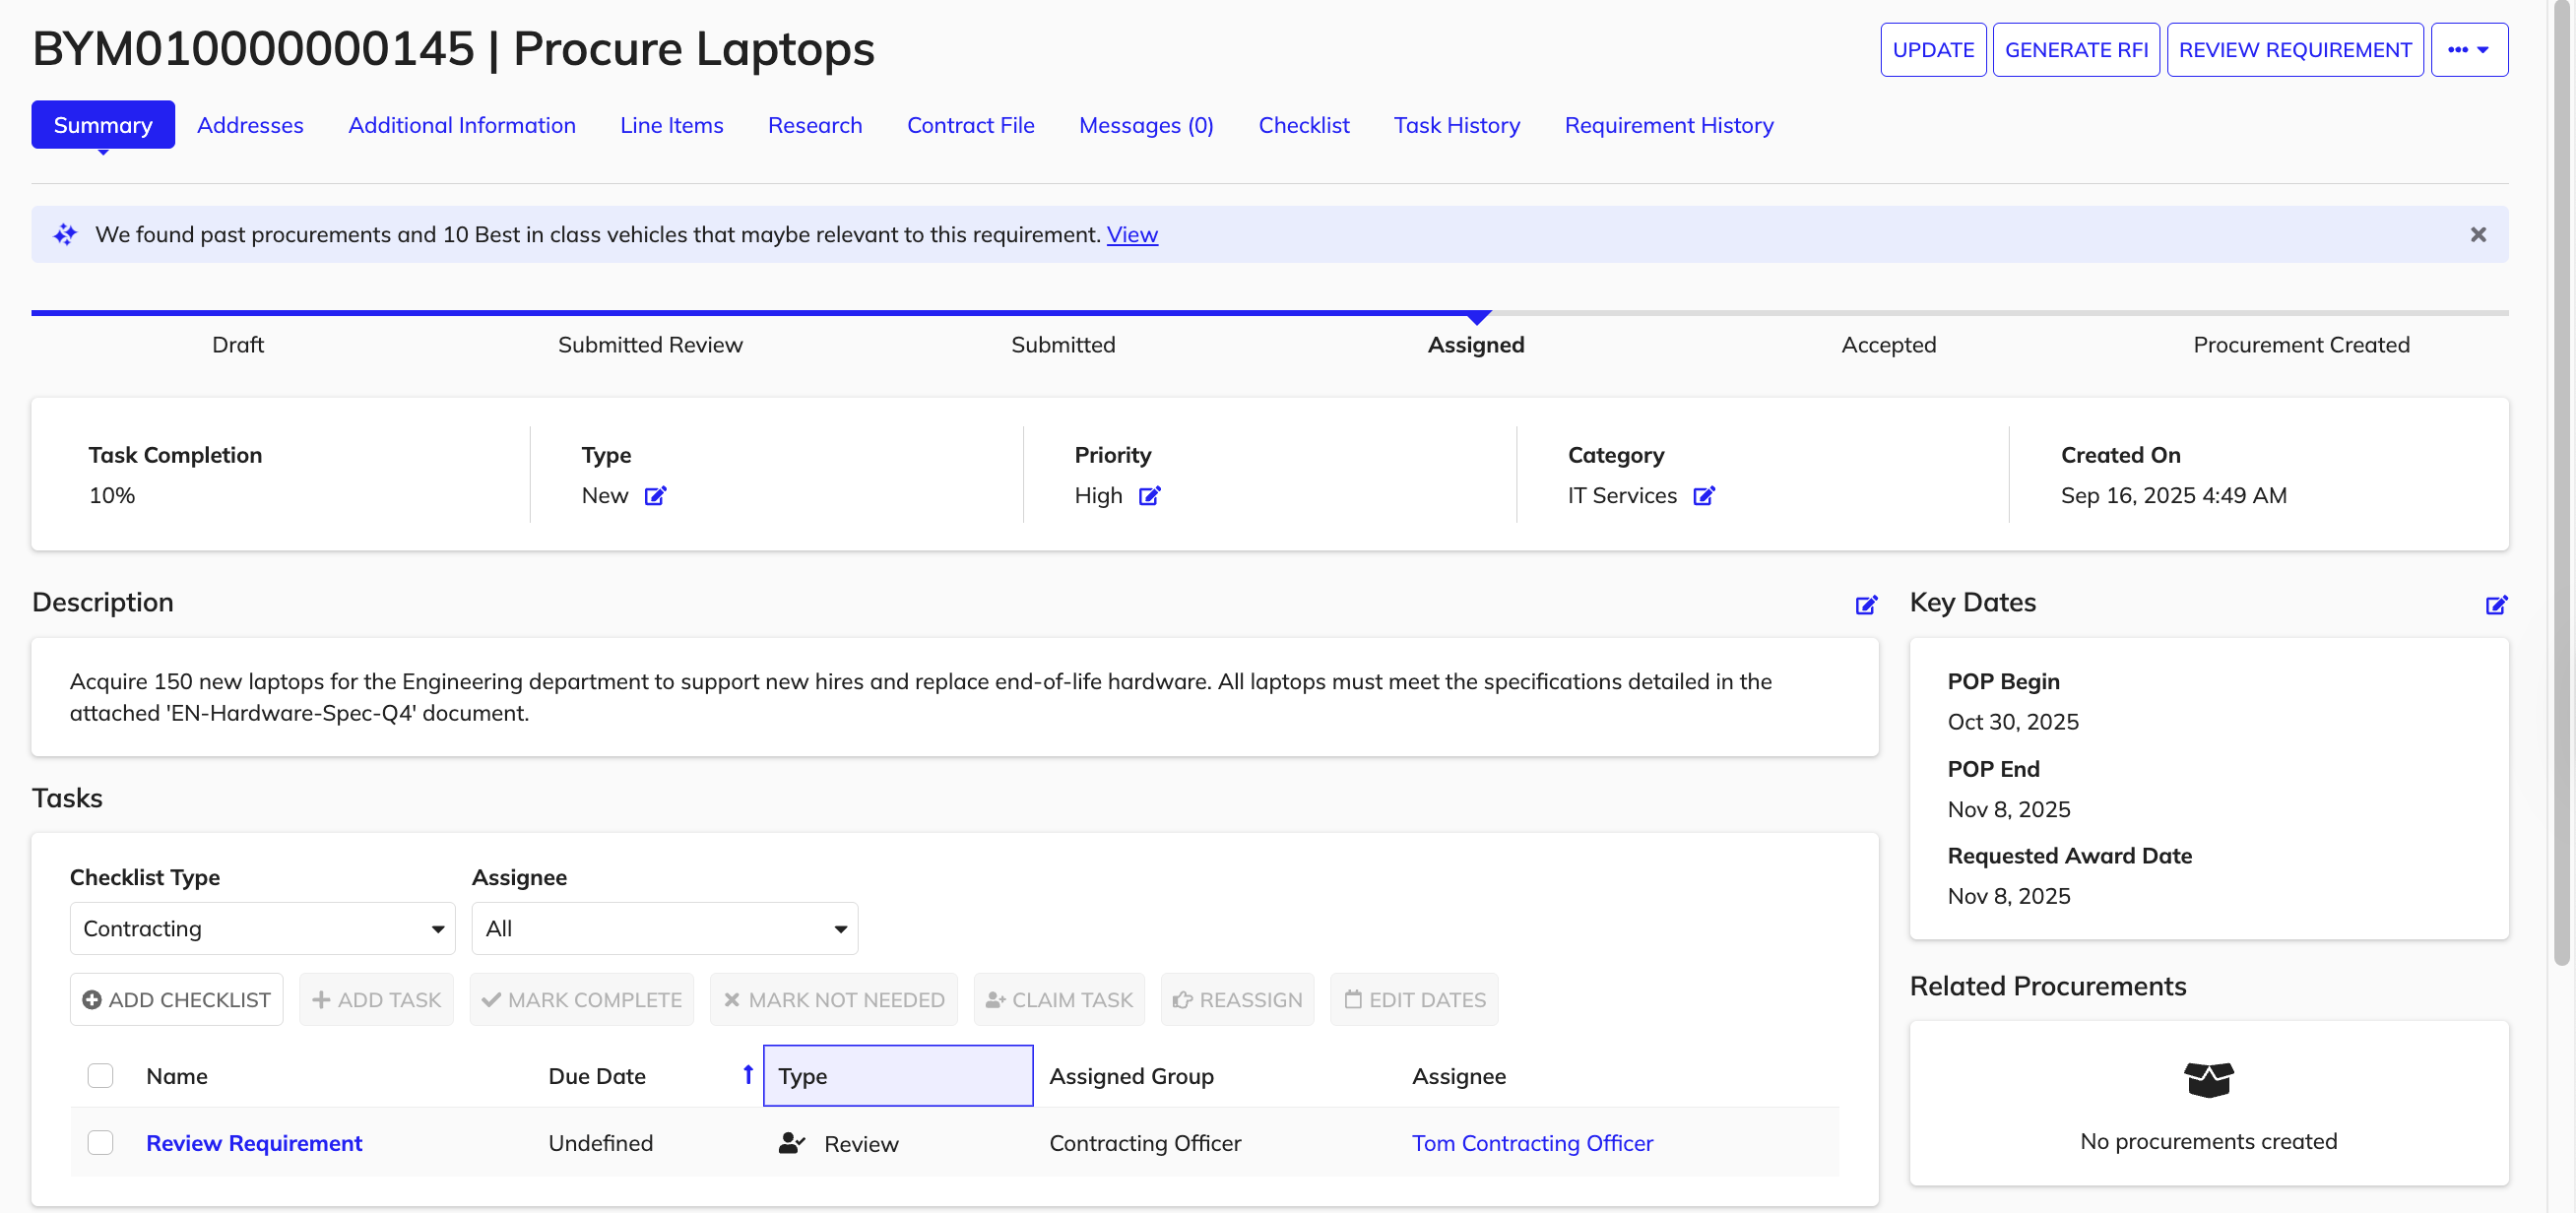Switch to the Addresses tab
This screenshot has width=2576, height=1213.
[x=250, y=125]
